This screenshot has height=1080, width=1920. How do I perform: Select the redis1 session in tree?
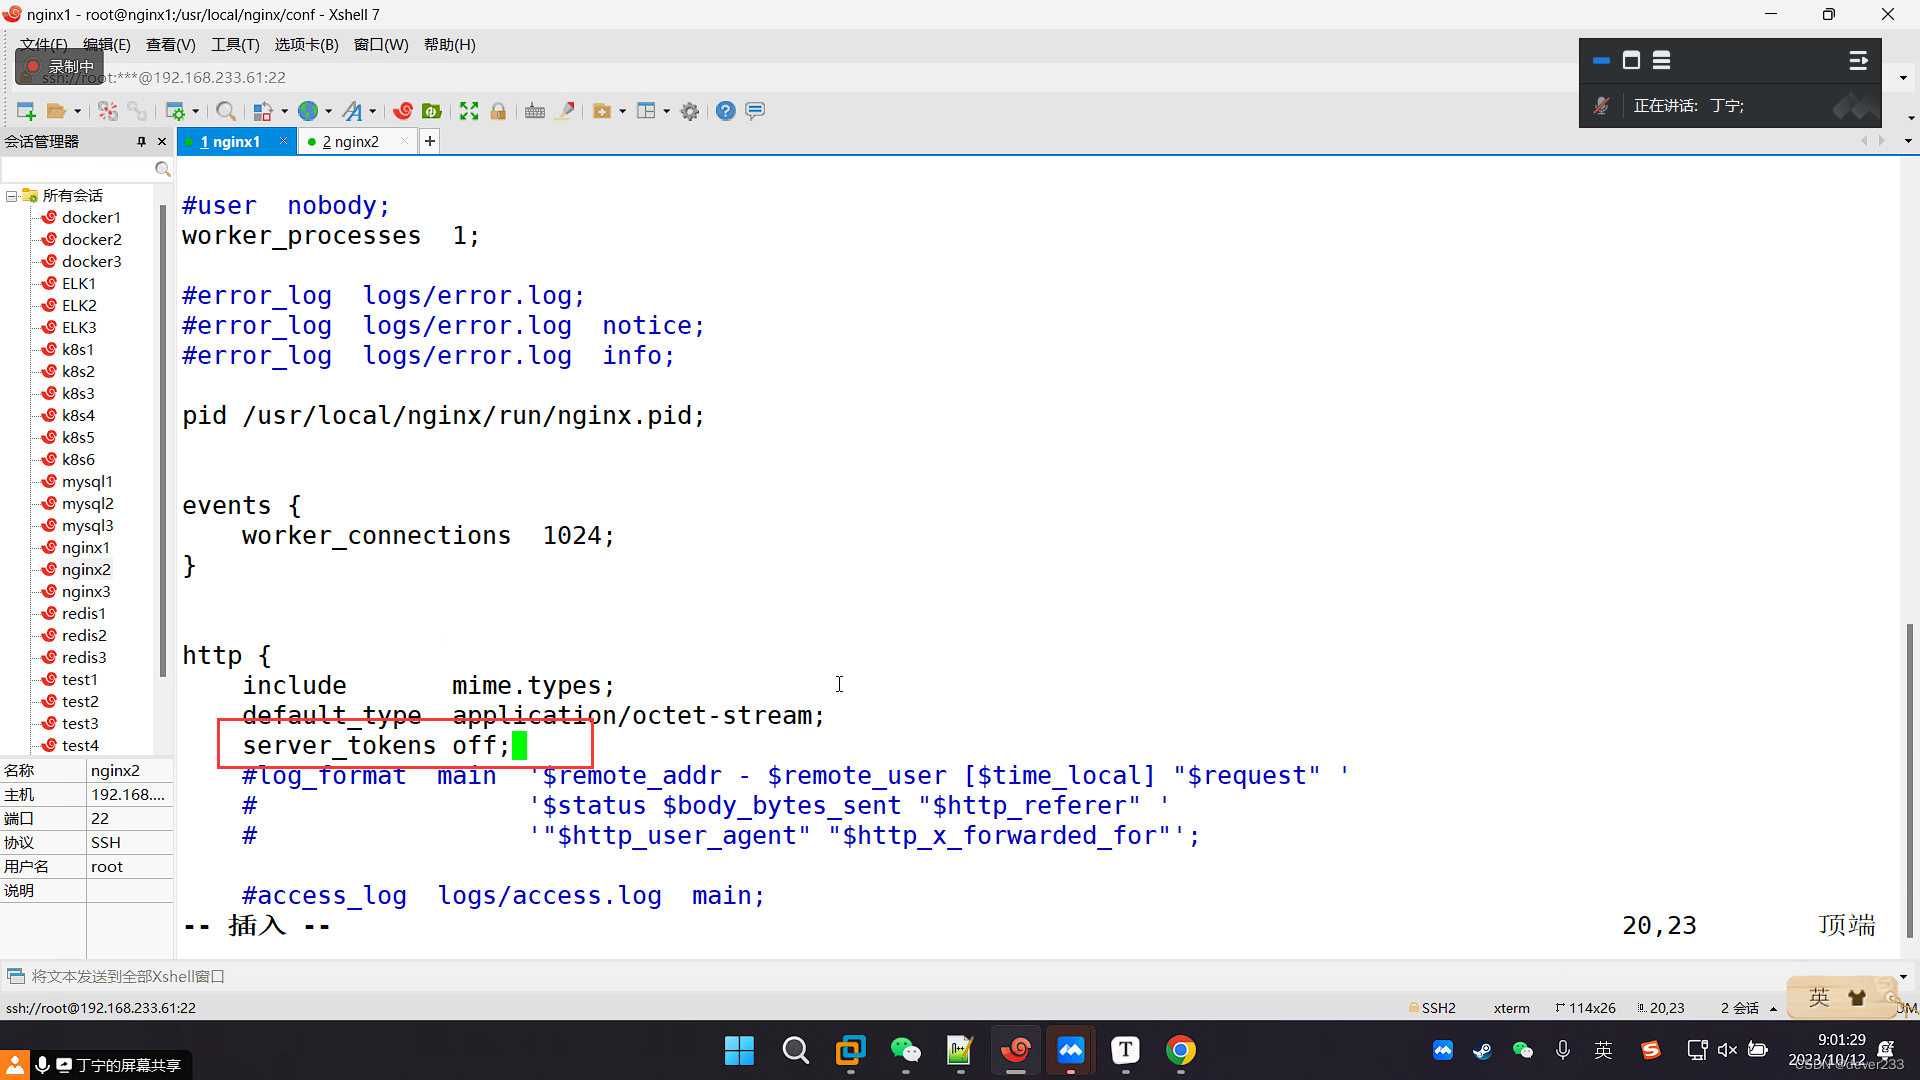pyautogui.click(x=83, y=613)
